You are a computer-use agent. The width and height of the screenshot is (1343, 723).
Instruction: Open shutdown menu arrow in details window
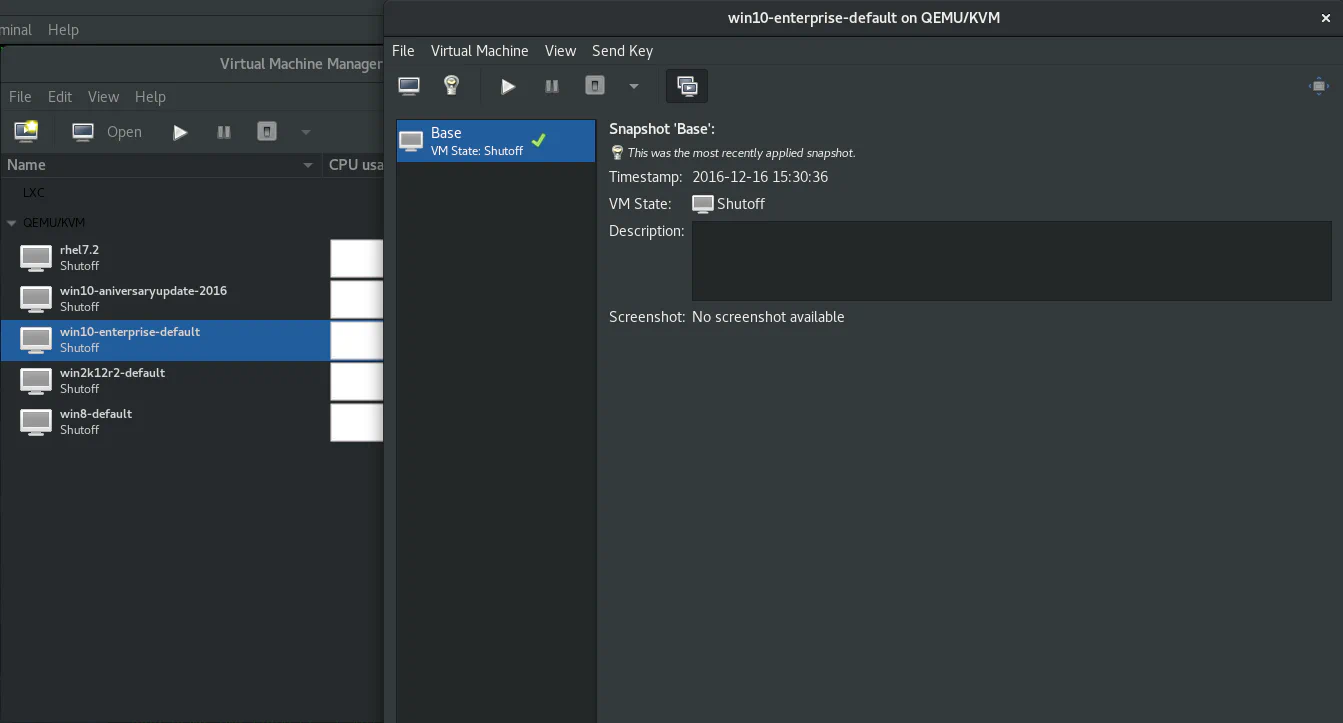point(634,86)
